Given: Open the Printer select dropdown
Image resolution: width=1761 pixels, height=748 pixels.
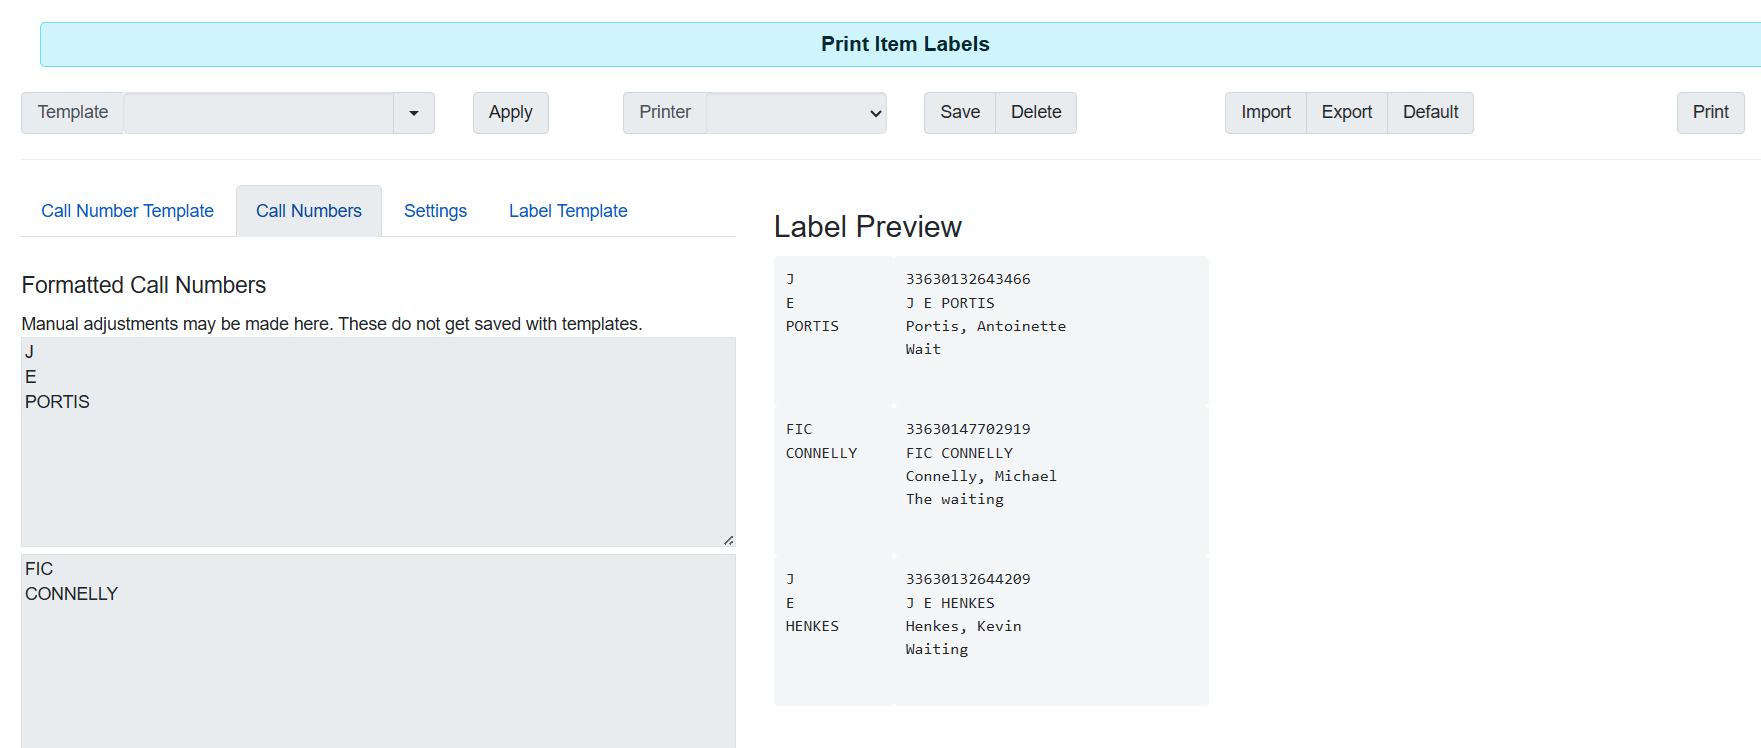Looking at the screenshot, I should (x=796, y=113).
